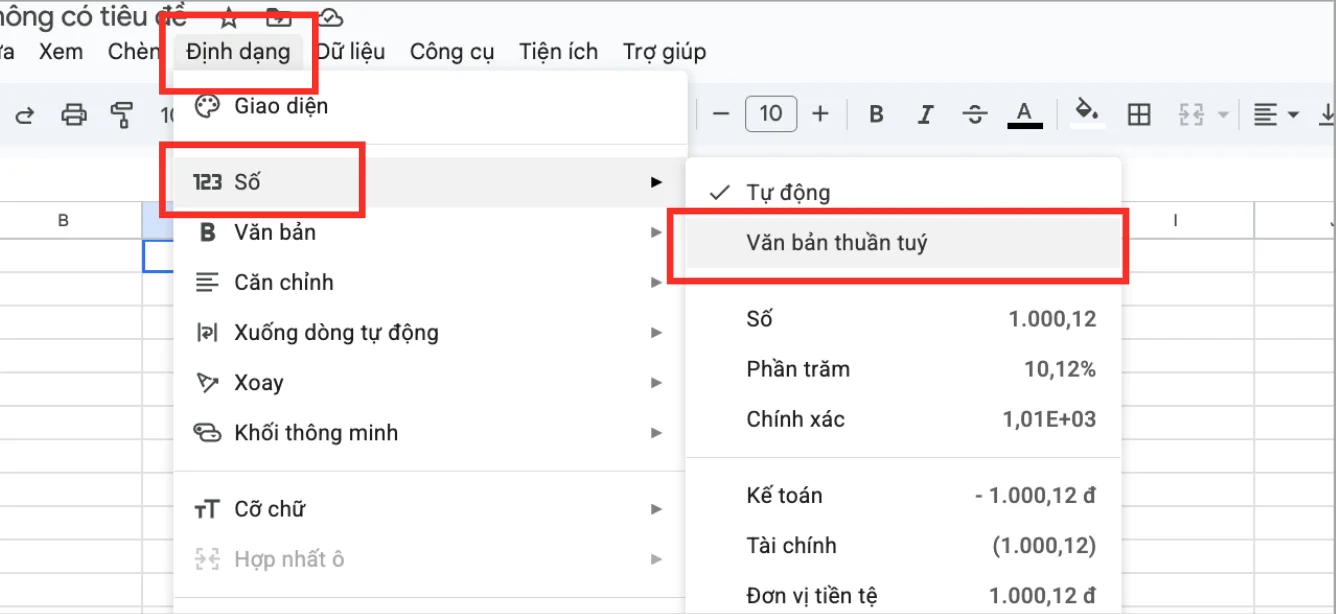Click the font size field showing 10

coord(771,114)
